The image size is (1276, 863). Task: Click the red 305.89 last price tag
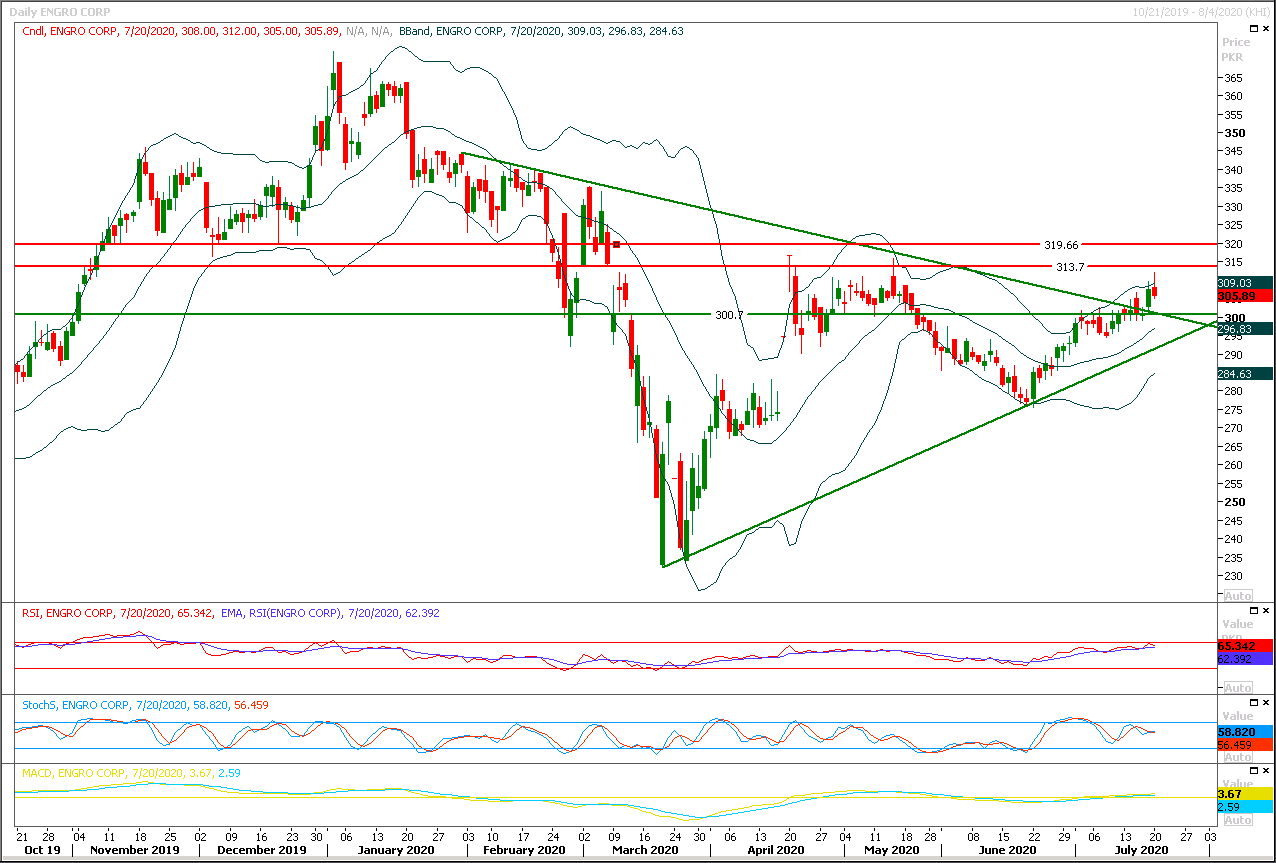1246,296
